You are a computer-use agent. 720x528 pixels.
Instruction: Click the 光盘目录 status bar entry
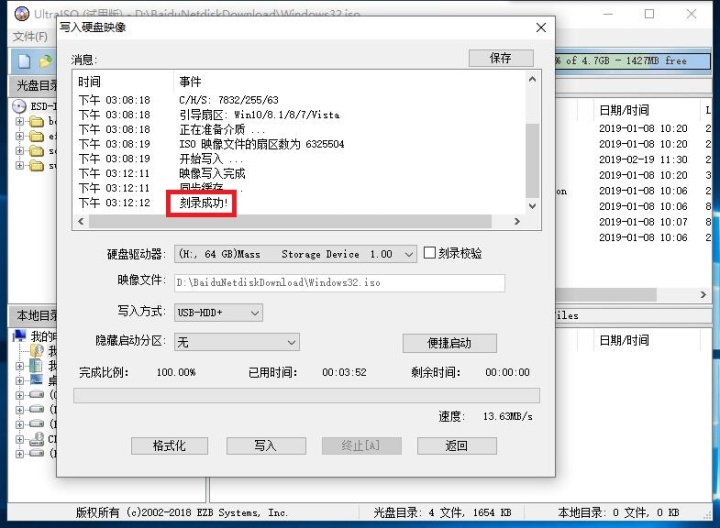coord(442,513)
